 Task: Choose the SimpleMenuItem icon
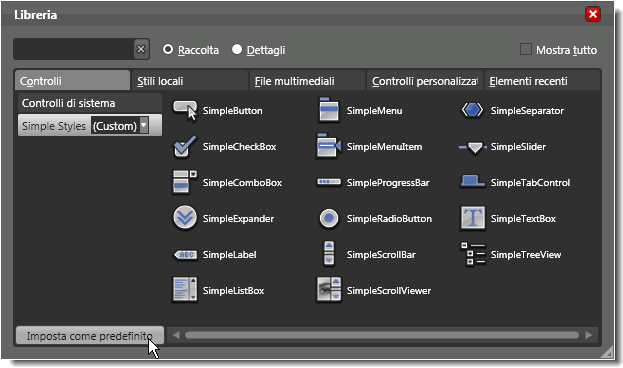click(x=329, y=146)
